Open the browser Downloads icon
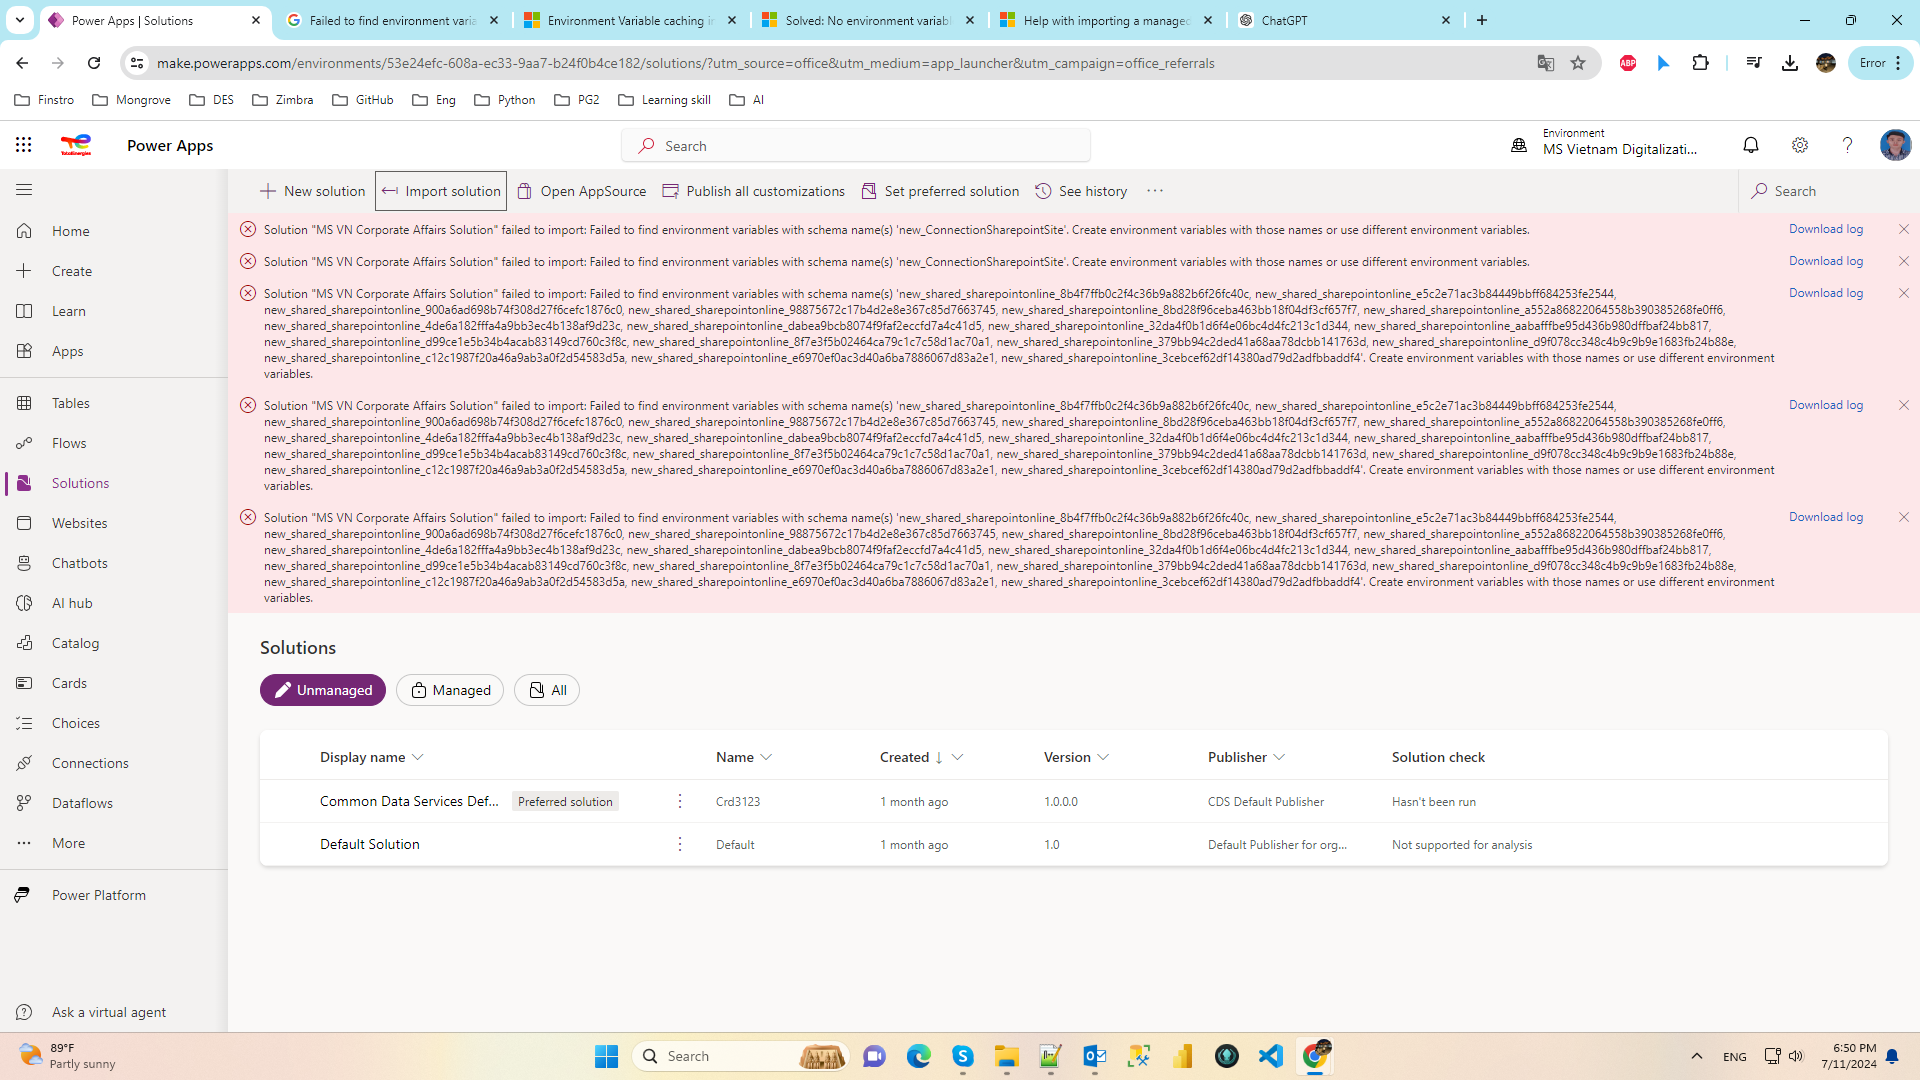 (x=1790, y=63)
